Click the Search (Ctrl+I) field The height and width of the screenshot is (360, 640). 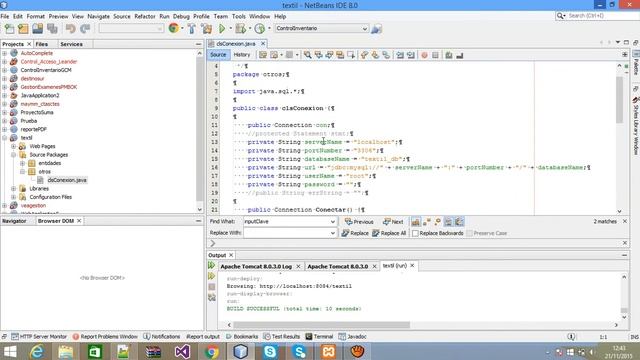[x=602, y=16]
